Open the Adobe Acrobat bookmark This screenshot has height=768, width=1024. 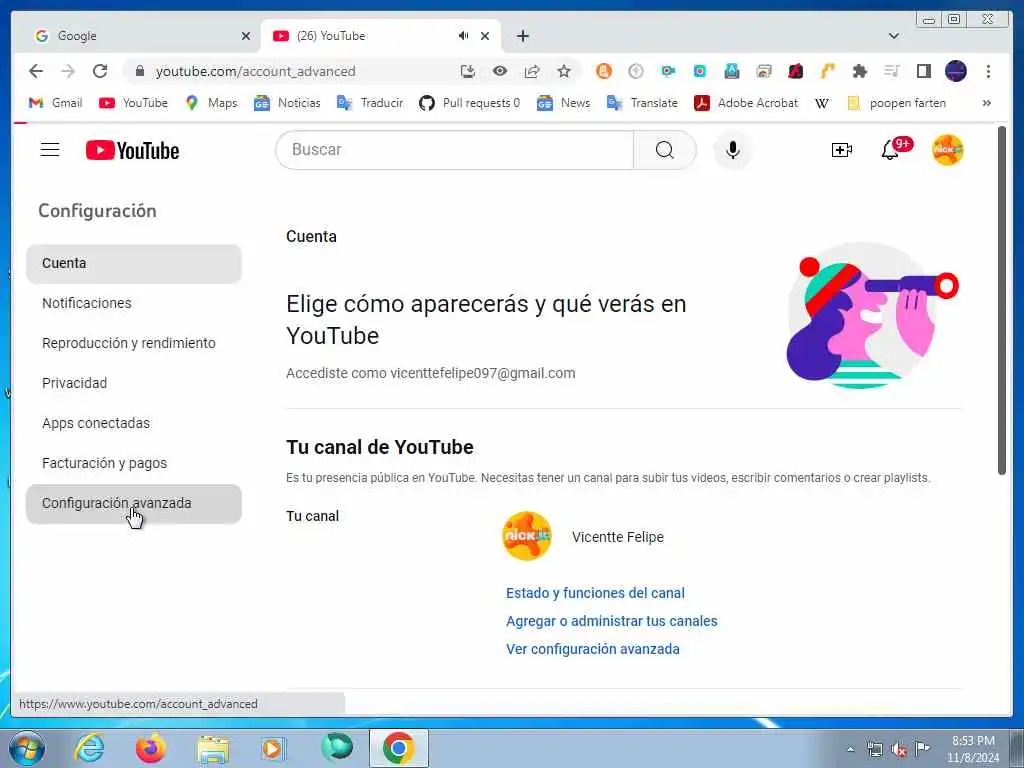746,103
